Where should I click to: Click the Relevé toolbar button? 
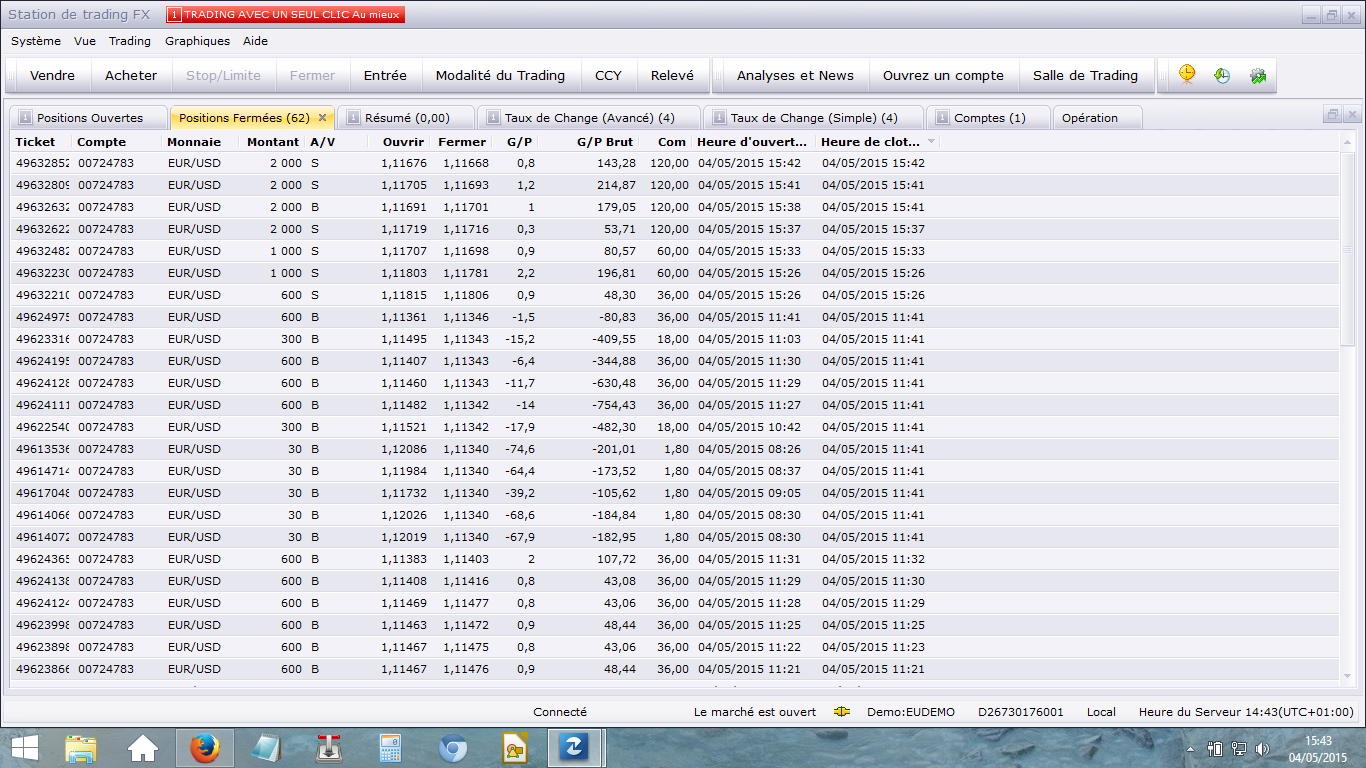tap(672, 76)
